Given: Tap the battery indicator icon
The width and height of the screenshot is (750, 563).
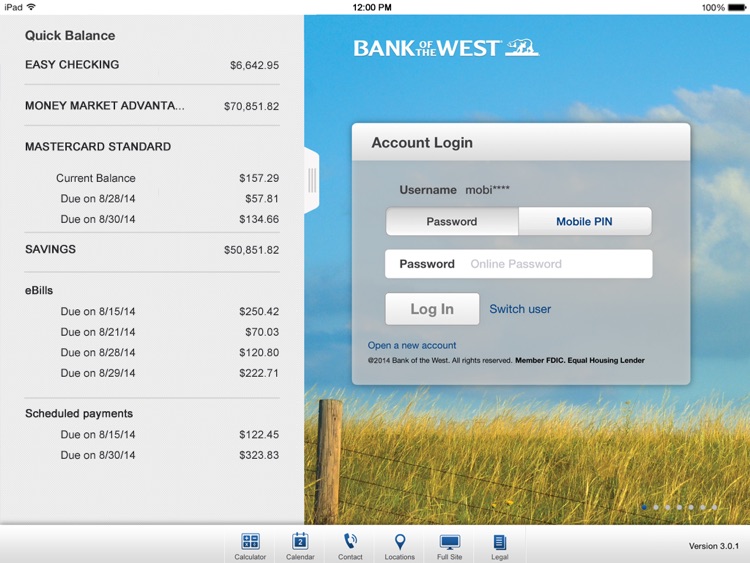Looking at the screenshot, I should coord(737,7).
